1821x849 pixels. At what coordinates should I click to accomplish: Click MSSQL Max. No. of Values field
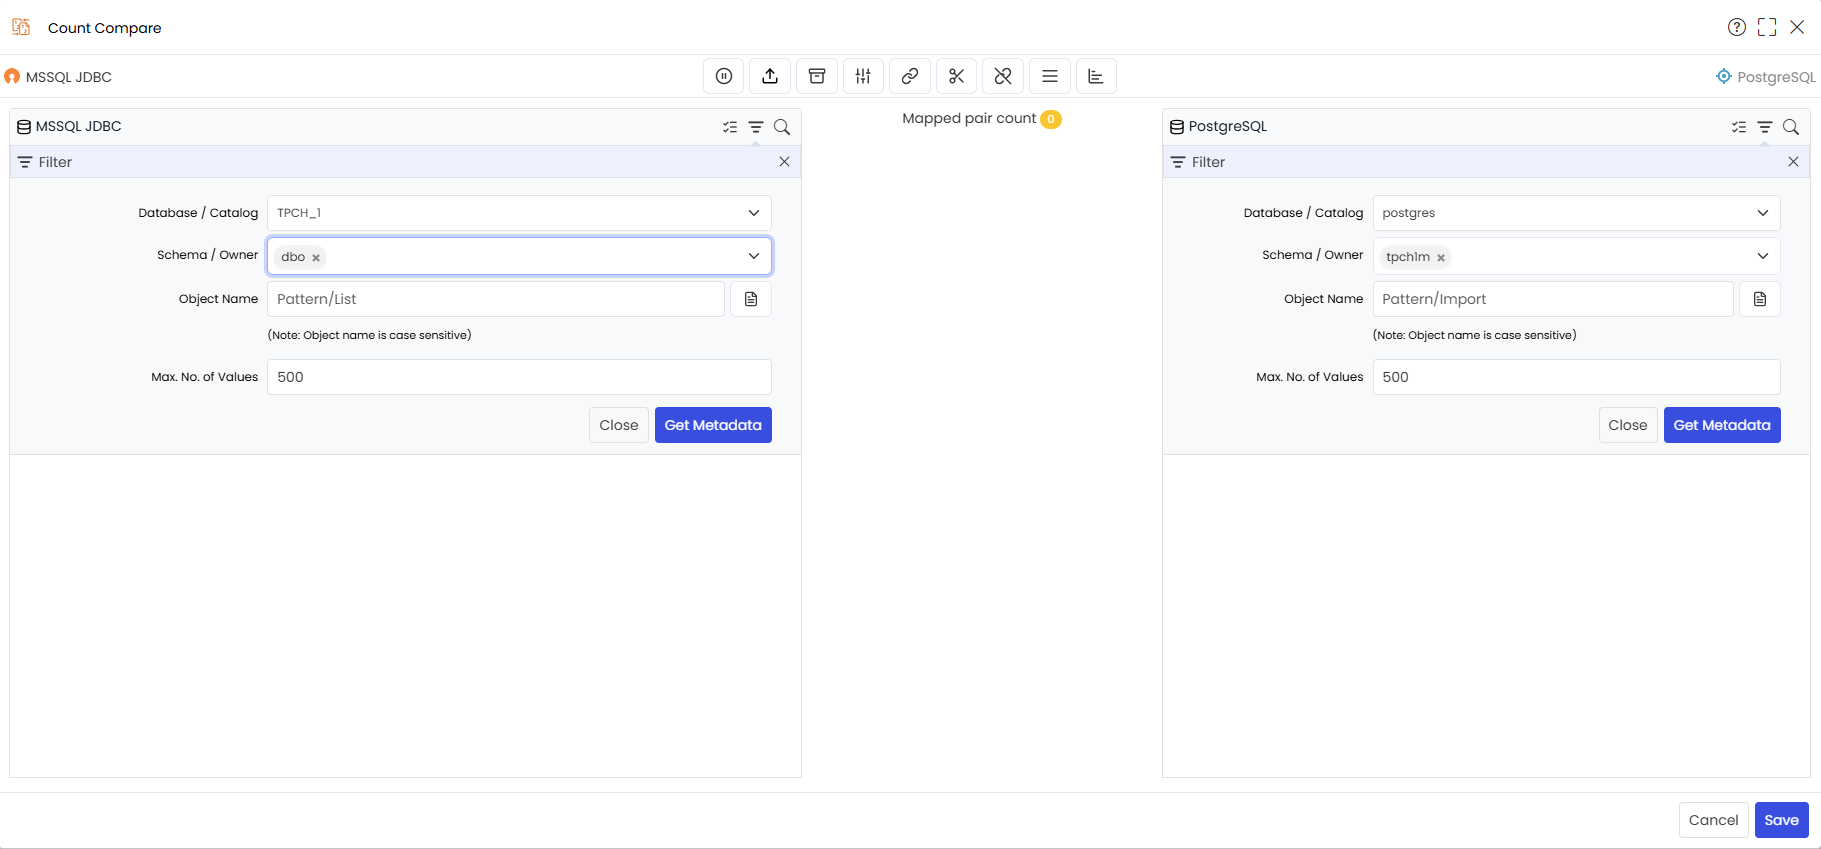[x=519, y=377]
